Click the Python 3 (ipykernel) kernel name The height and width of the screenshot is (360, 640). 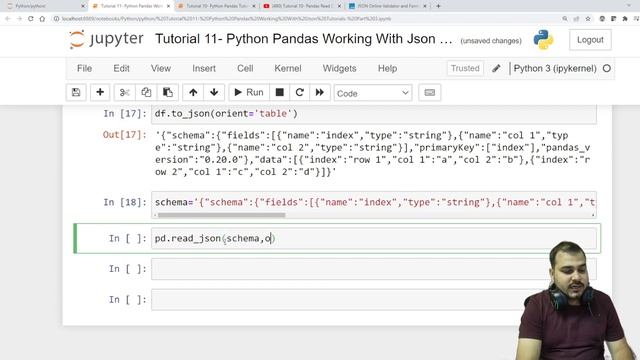(x=555, y=69)
